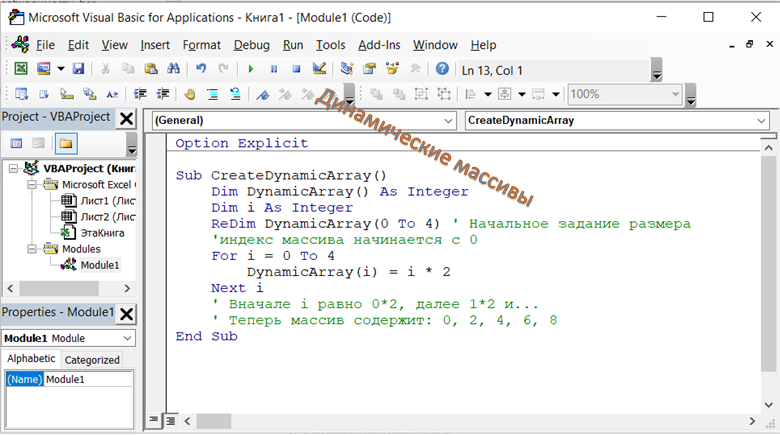780x435 pixels.
Task: Select Лист1 in the project tree
Action: [107, 201]
